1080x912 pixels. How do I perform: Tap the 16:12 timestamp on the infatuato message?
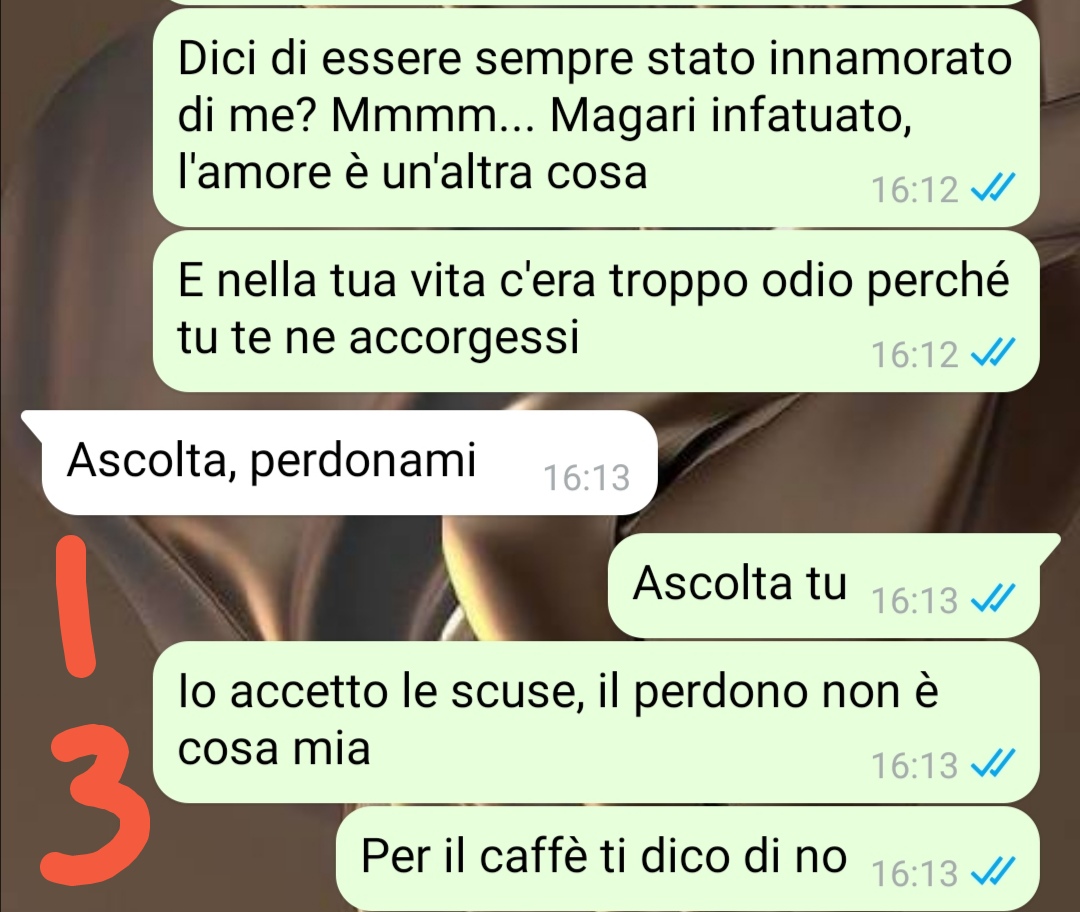click(x=915, y=189)
